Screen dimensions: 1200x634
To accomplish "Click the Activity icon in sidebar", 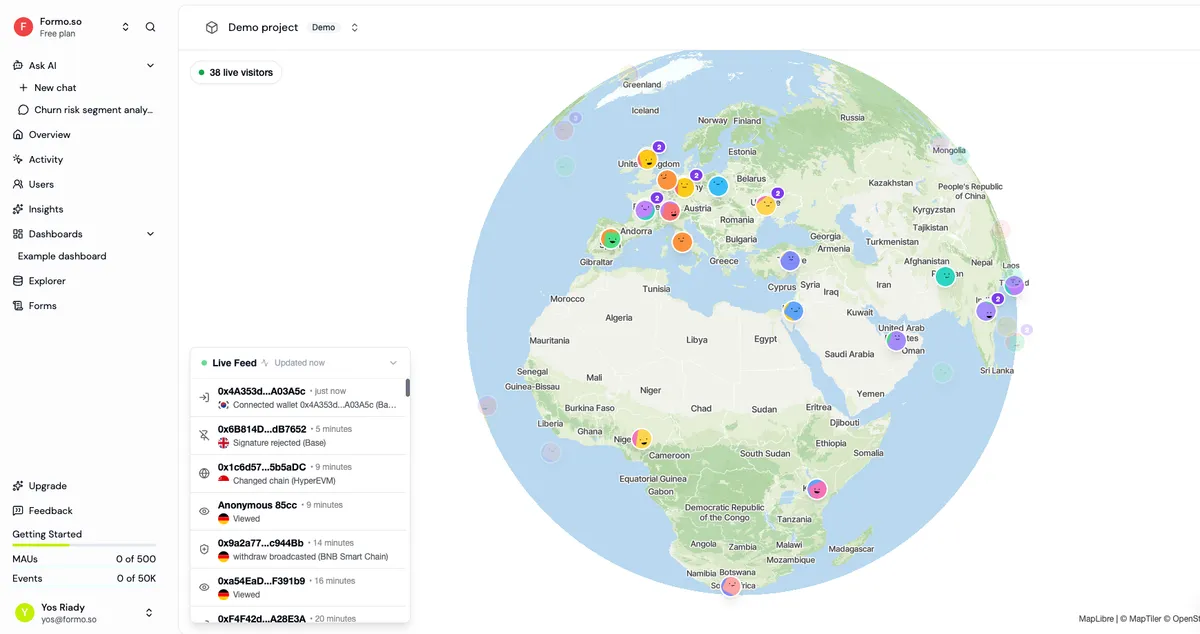I will click(x=18, y=159).
